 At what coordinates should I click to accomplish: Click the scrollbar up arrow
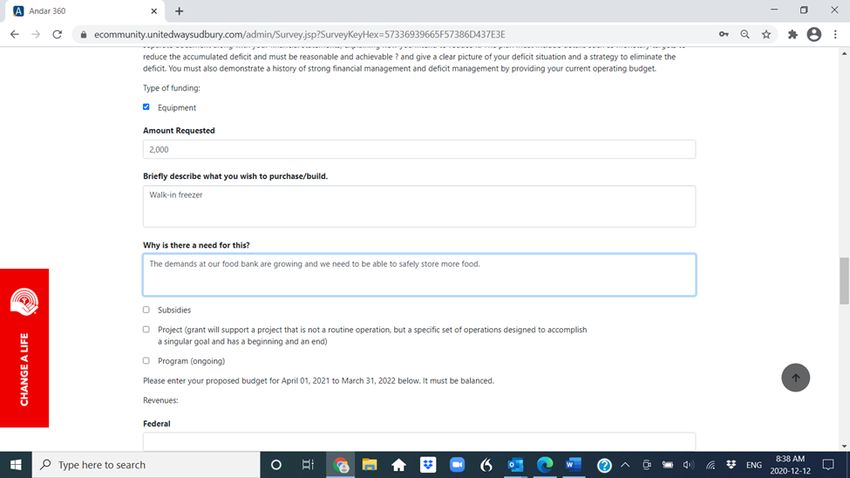(x=844, y=53)
